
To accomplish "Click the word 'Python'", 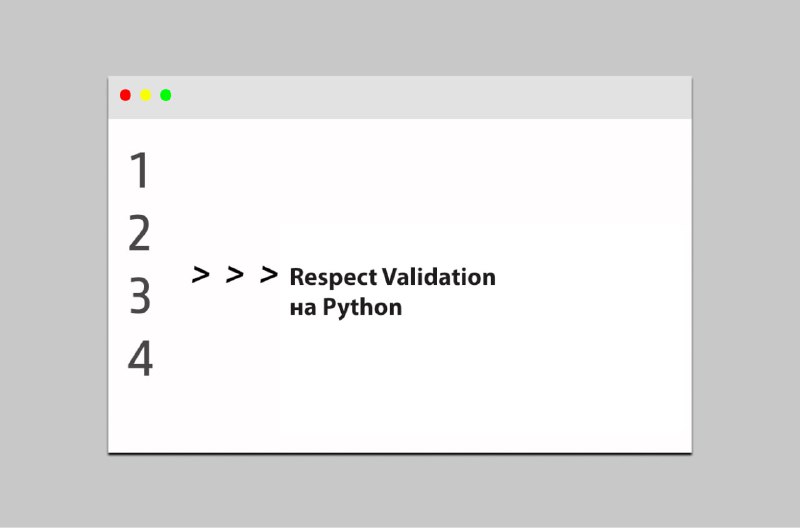I will coord(362,308).
